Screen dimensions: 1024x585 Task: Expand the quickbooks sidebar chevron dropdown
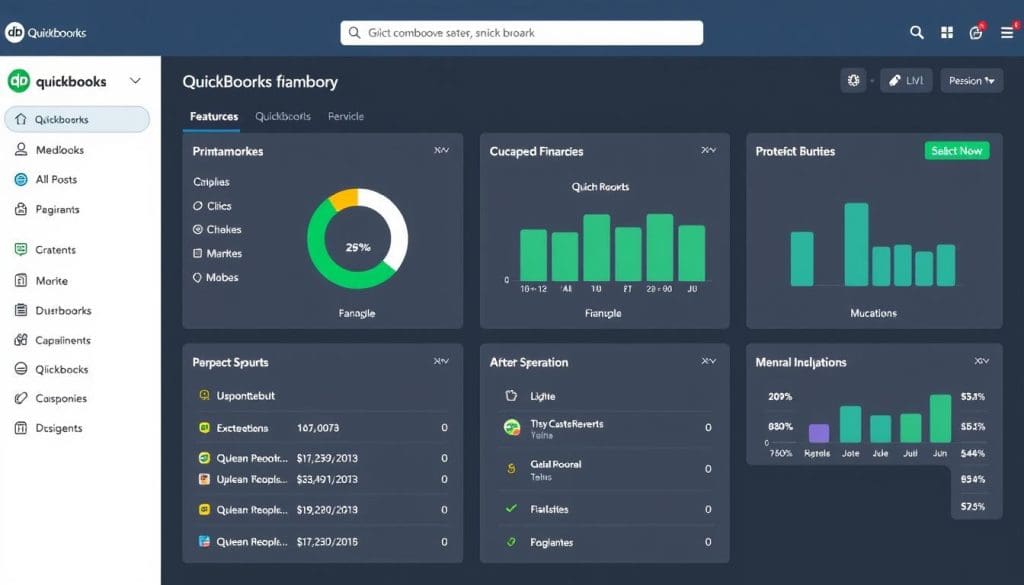135,81
